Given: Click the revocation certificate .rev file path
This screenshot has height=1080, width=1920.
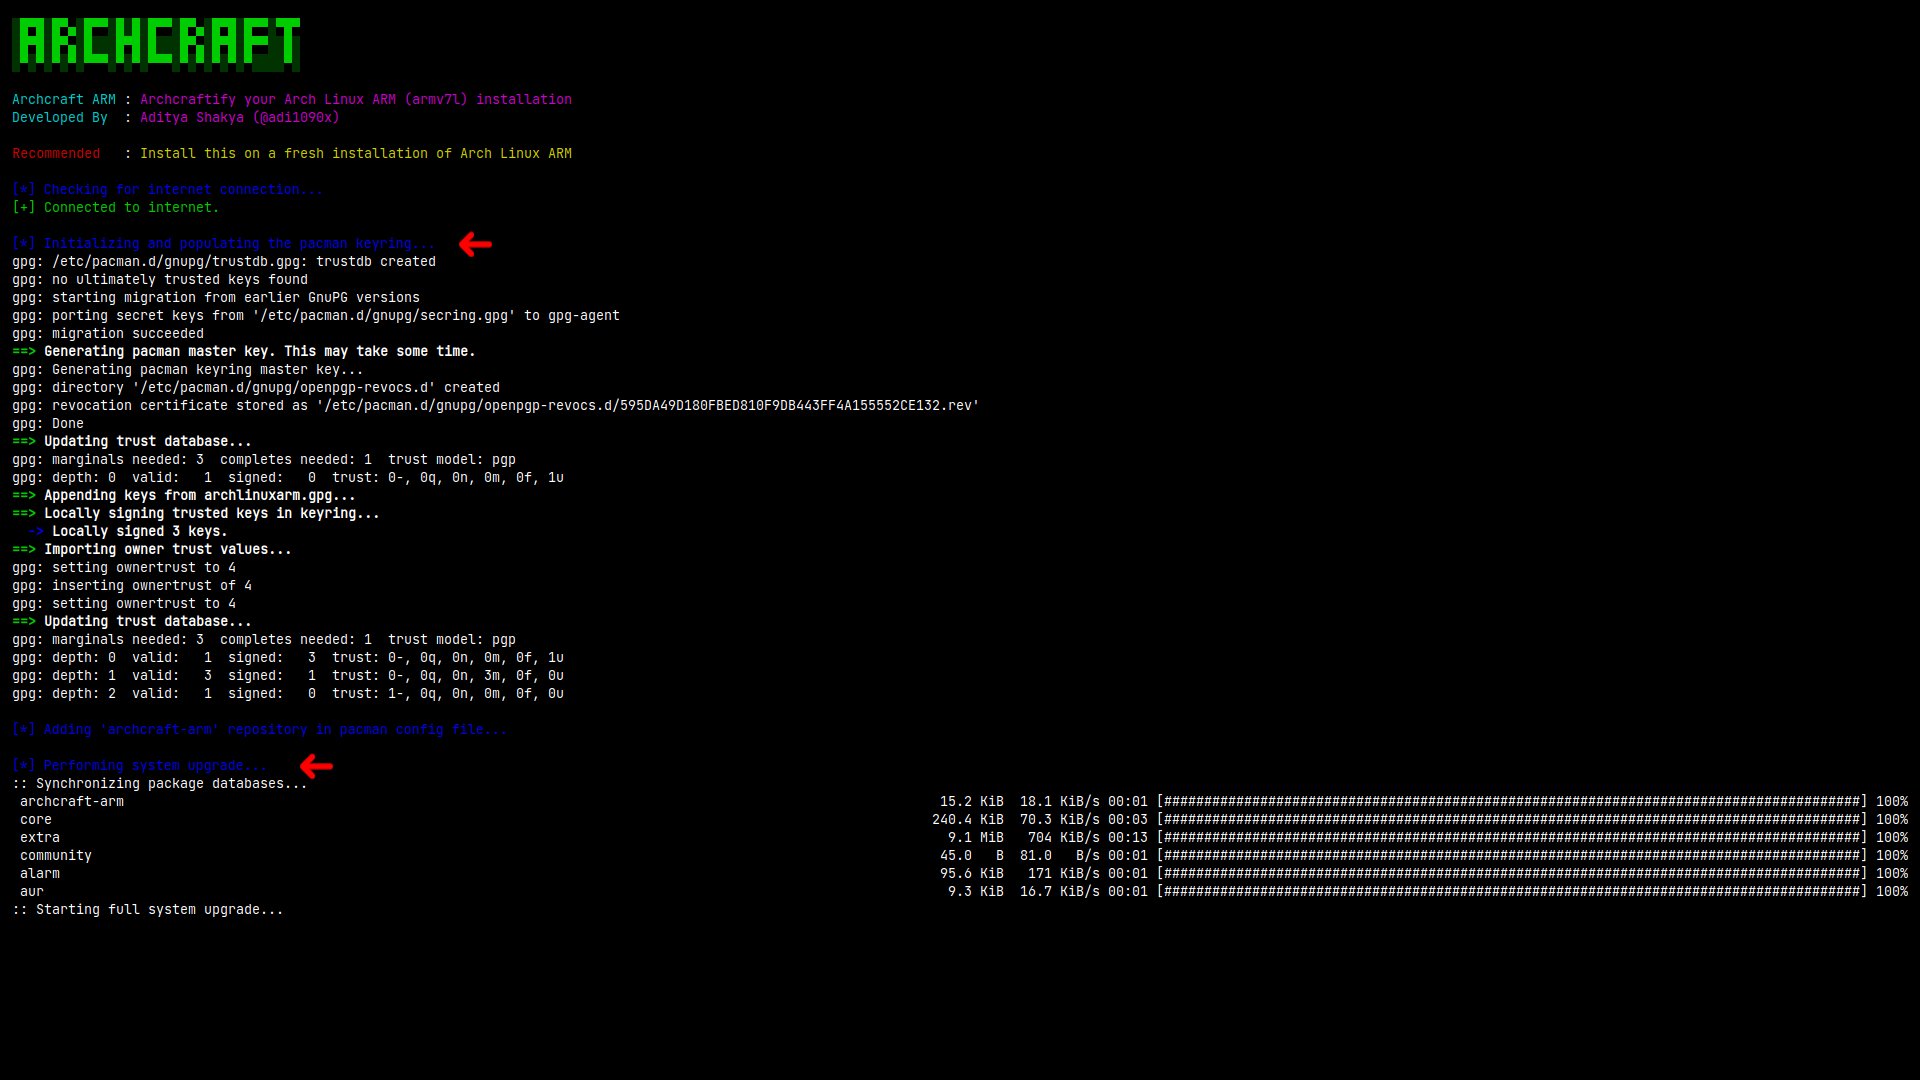Looking at the screenshot, I should coord(648,406).
